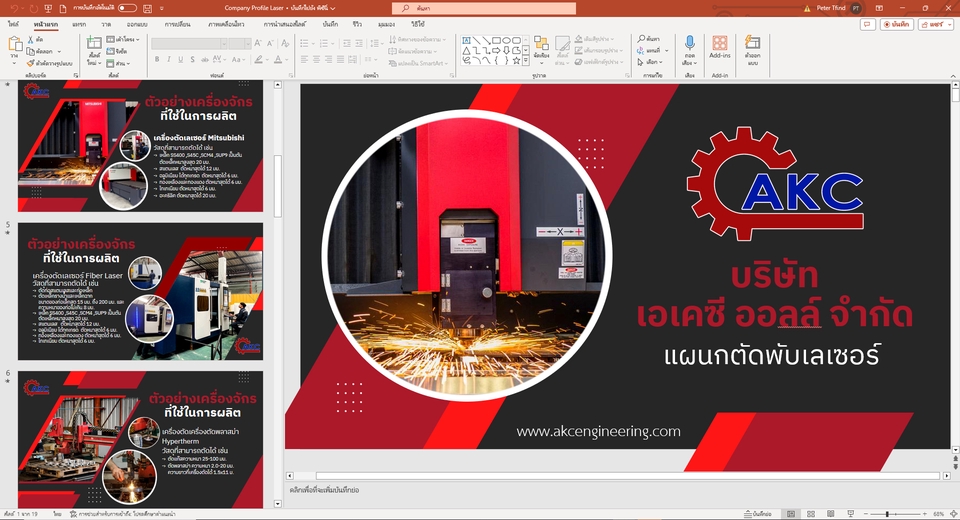Click the Convert to SmartArt button
Image resolution: width=960 pixels, height=520 pixels.
coord(418,63)
